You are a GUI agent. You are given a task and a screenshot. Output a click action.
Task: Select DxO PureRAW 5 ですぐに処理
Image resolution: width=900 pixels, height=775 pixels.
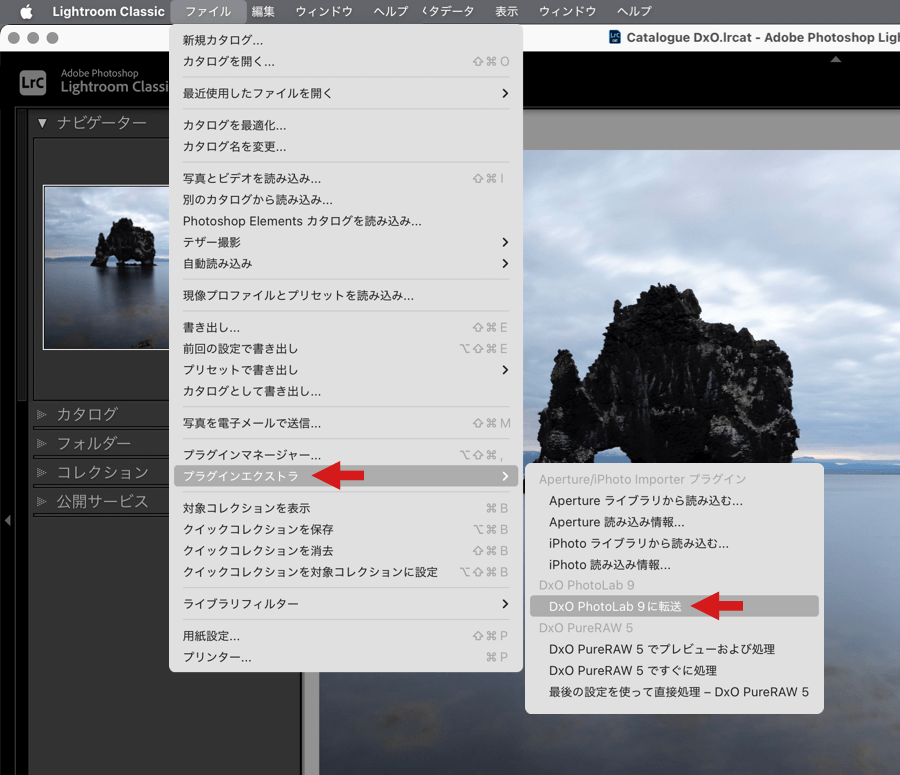click(674, 670)
